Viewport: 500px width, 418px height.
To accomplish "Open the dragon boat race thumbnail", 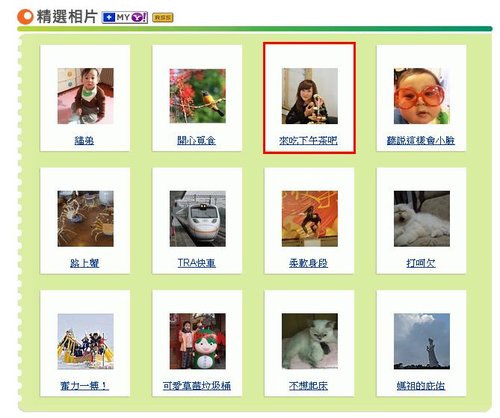I will pos(85,341).
